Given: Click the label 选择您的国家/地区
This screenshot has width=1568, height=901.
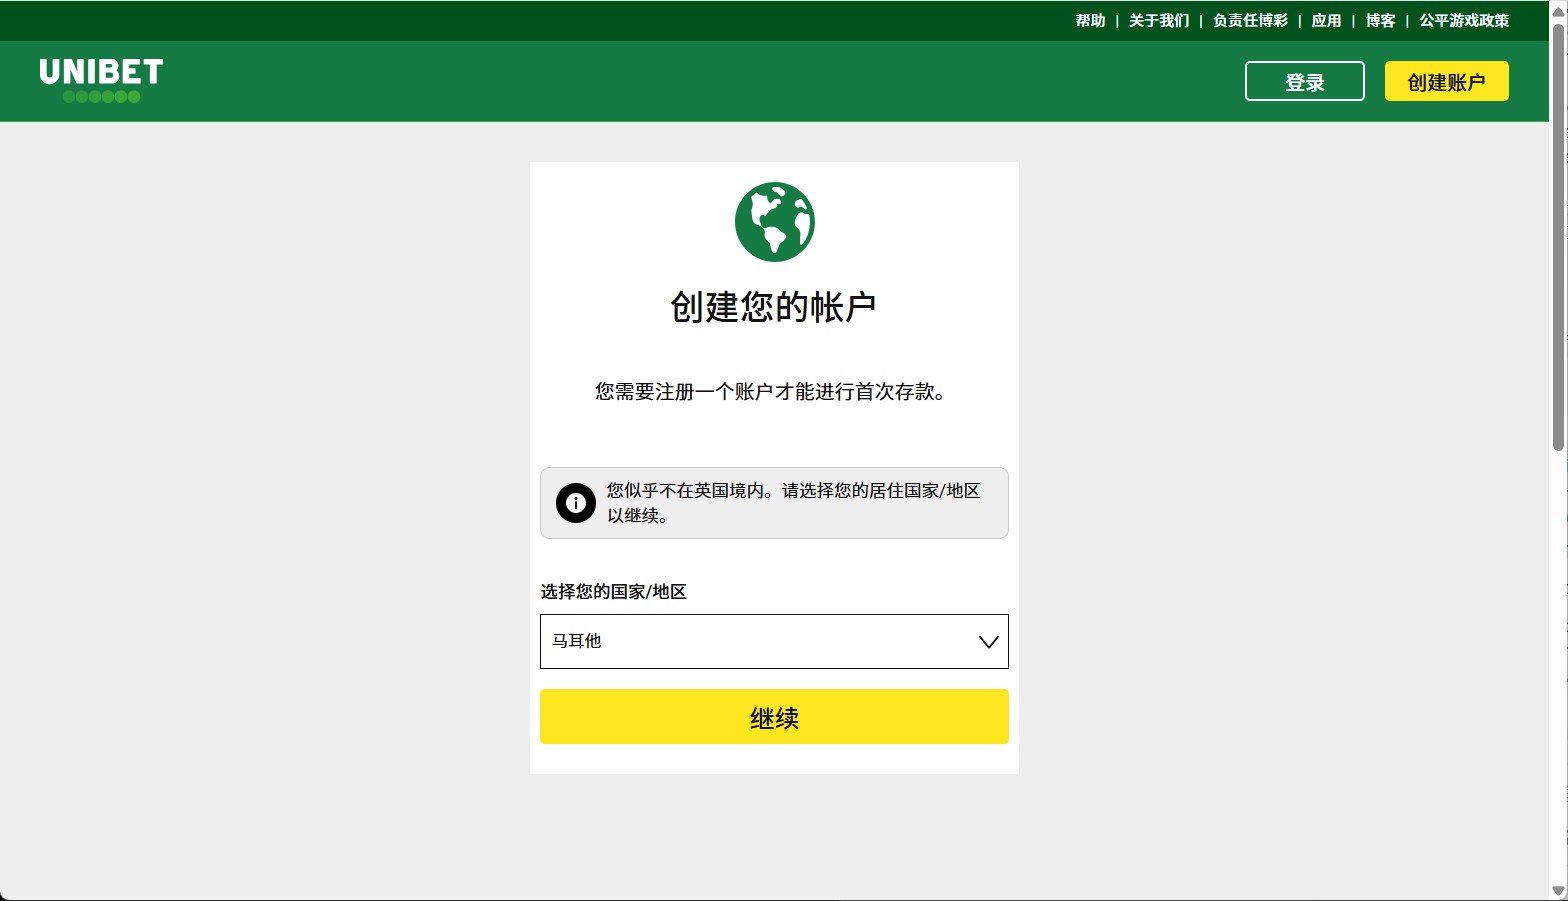Looking at the screenshot, I should pos(614,592).
